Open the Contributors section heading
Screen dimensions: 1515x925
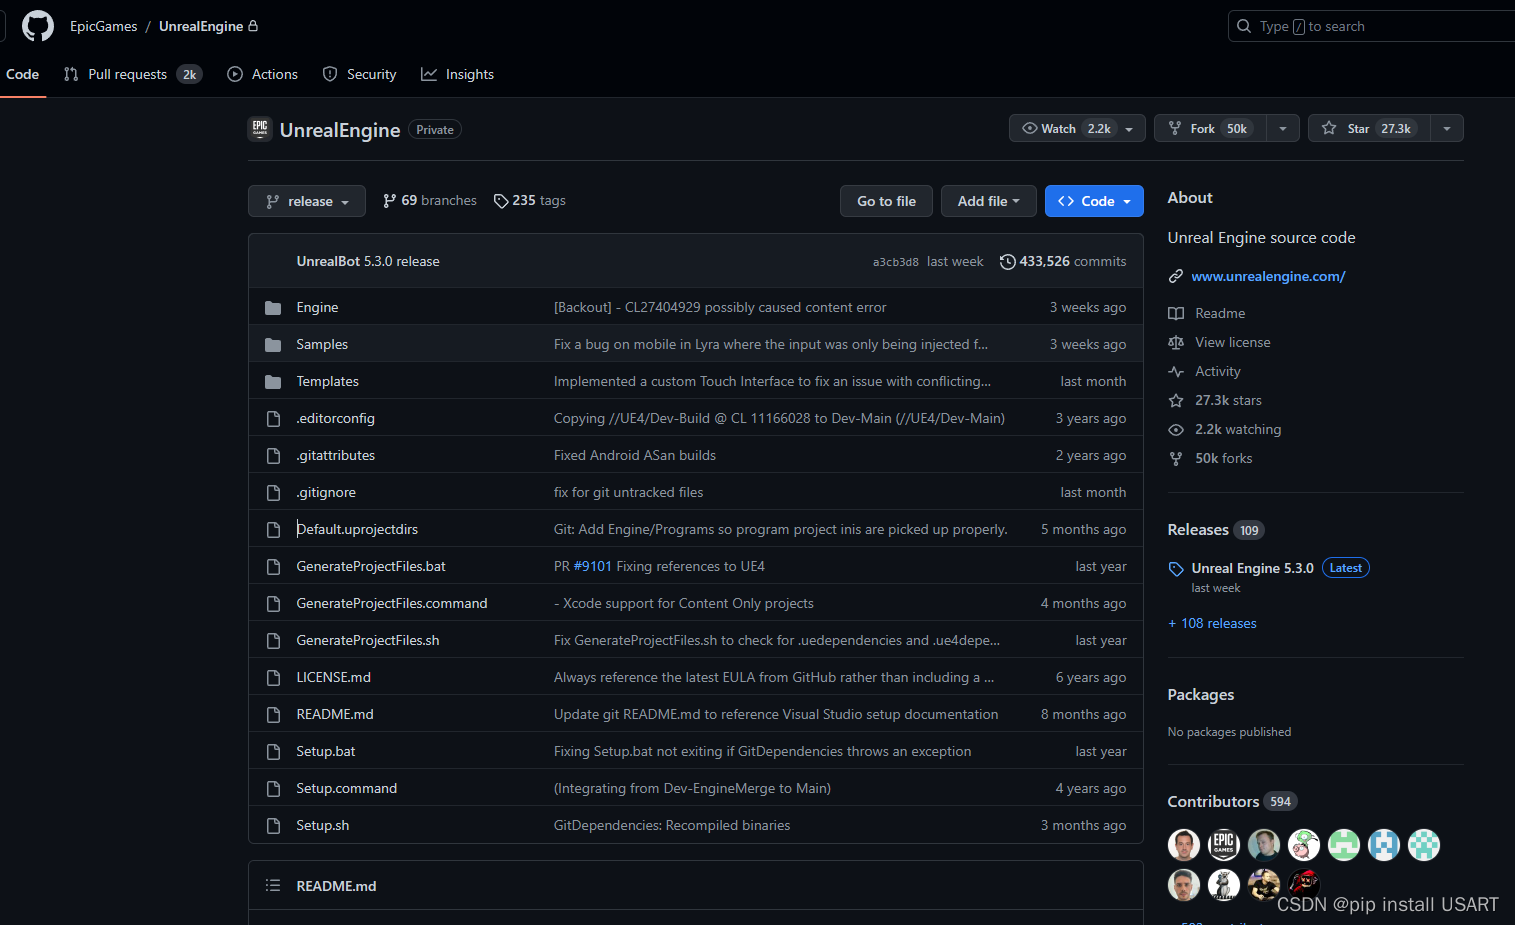pos(1213,802)
